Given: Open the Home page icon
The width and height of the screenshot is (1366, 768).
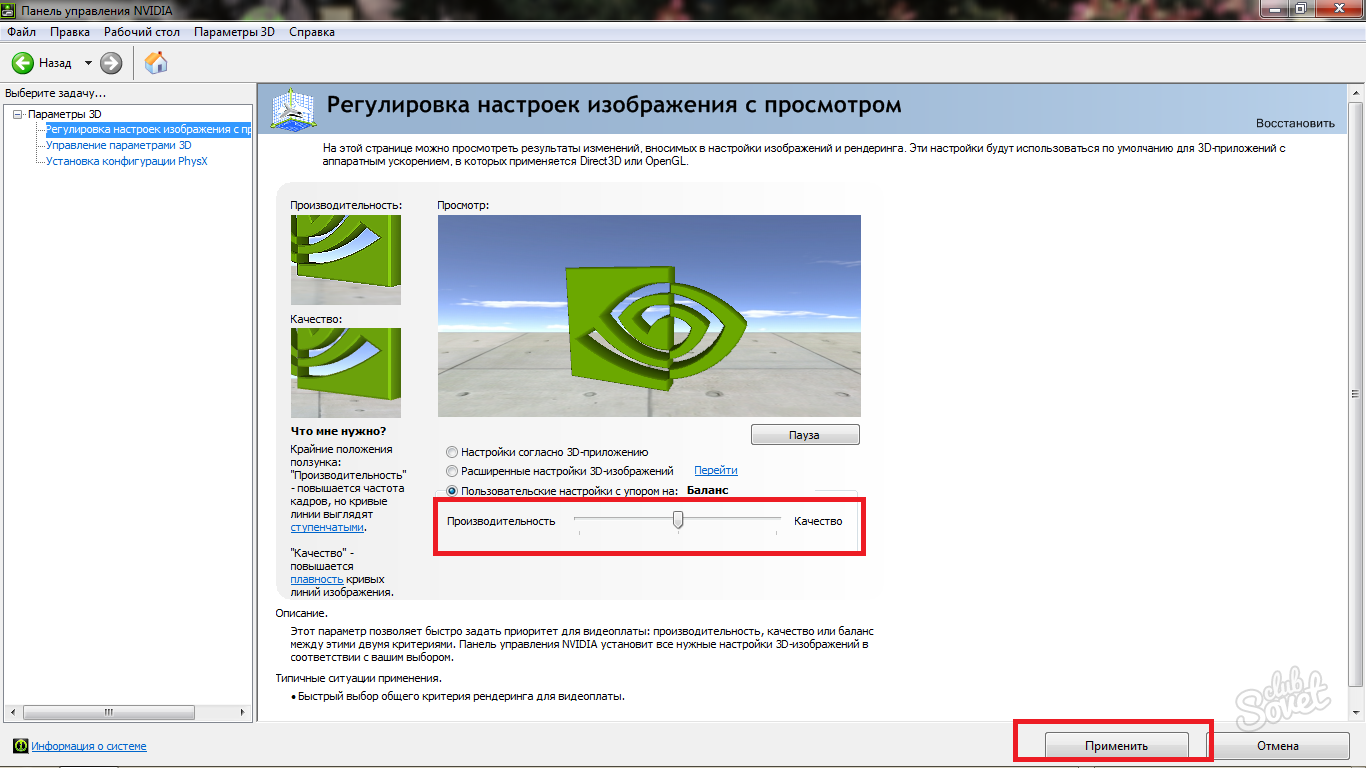Looking at the screenshot, I should tap(156, 63).
